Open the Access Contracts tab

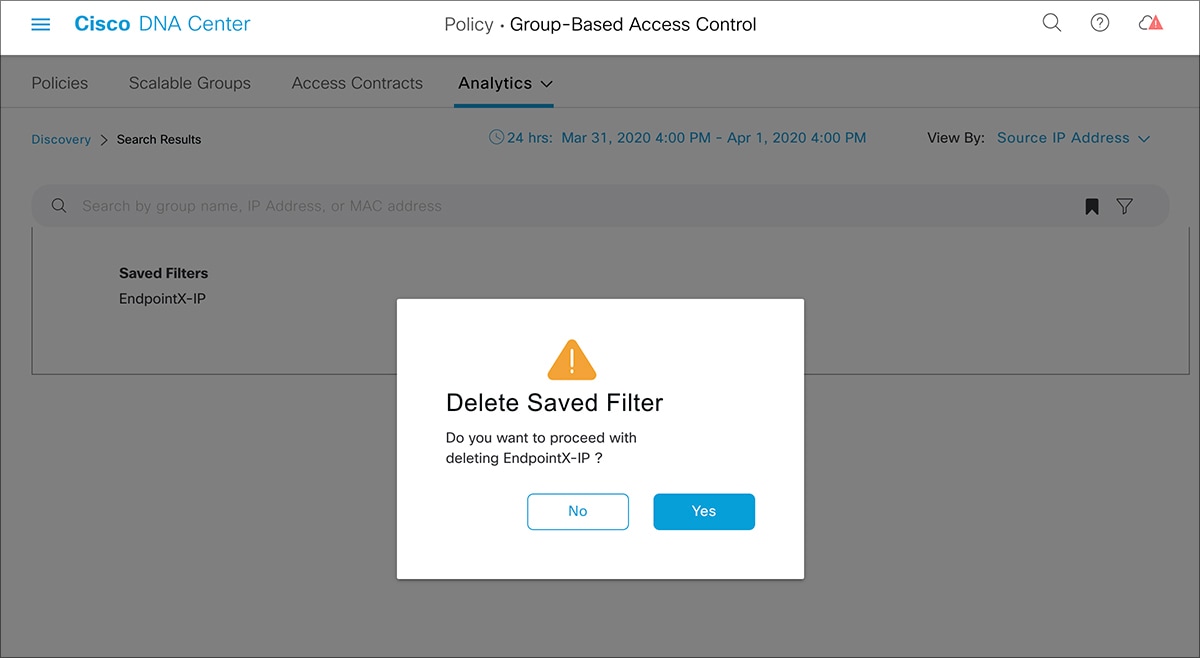coord(357,83)
